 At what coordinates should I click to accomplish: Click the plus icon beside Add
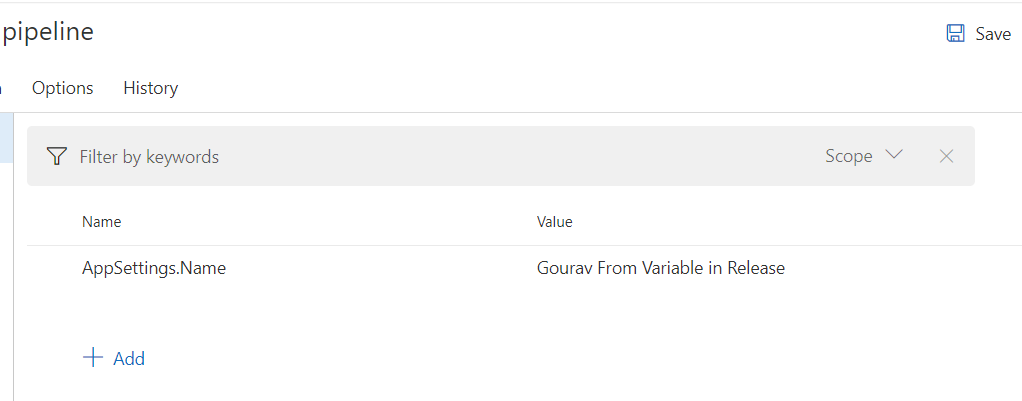tap(93, 358)
